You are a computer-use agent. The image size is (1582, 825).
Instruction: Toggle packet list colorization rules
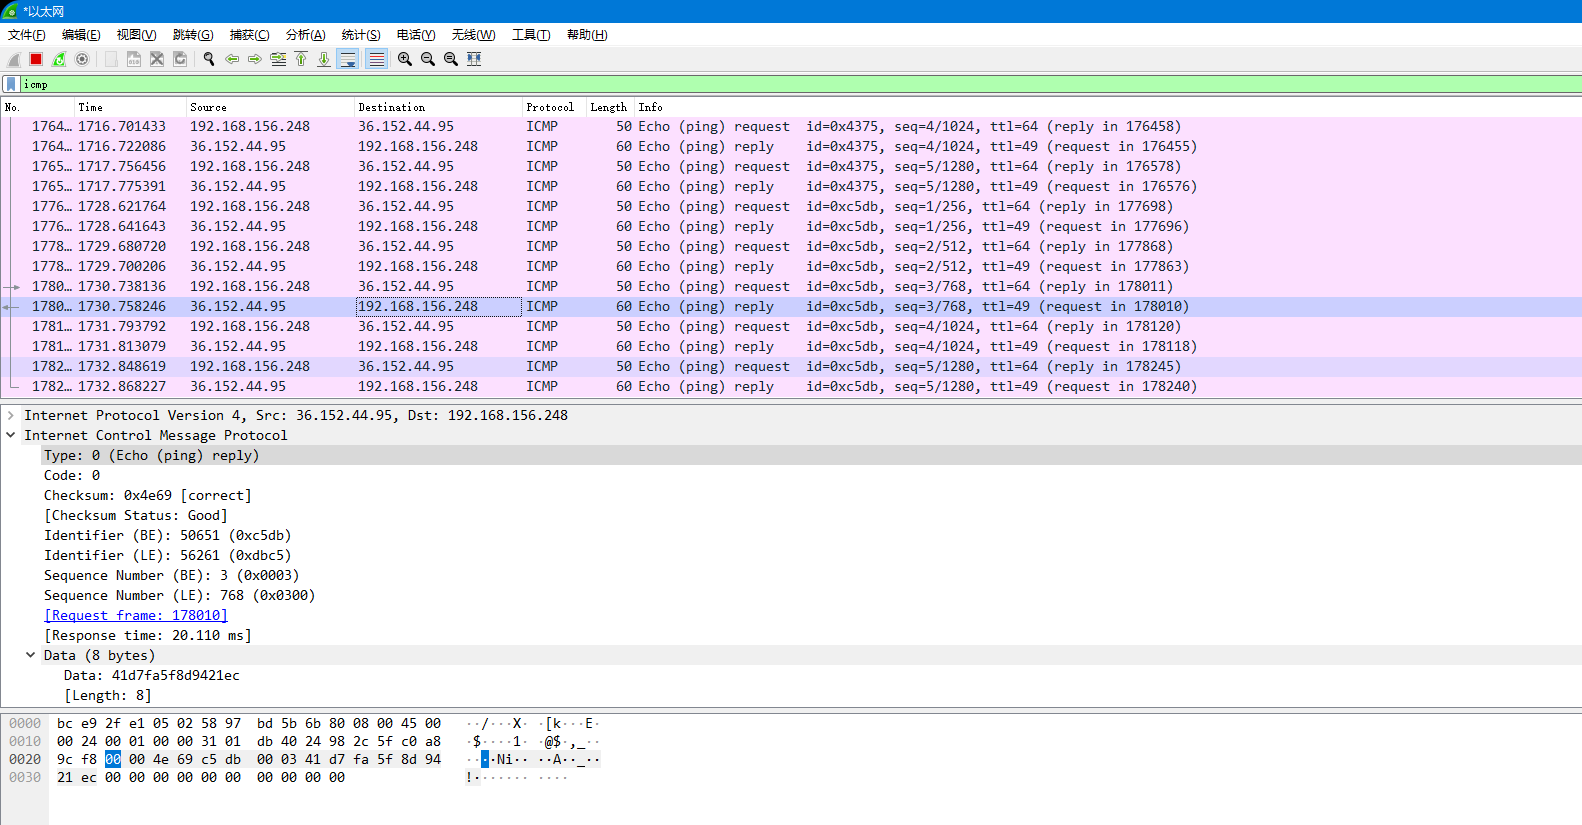click(x=376, y=59)
